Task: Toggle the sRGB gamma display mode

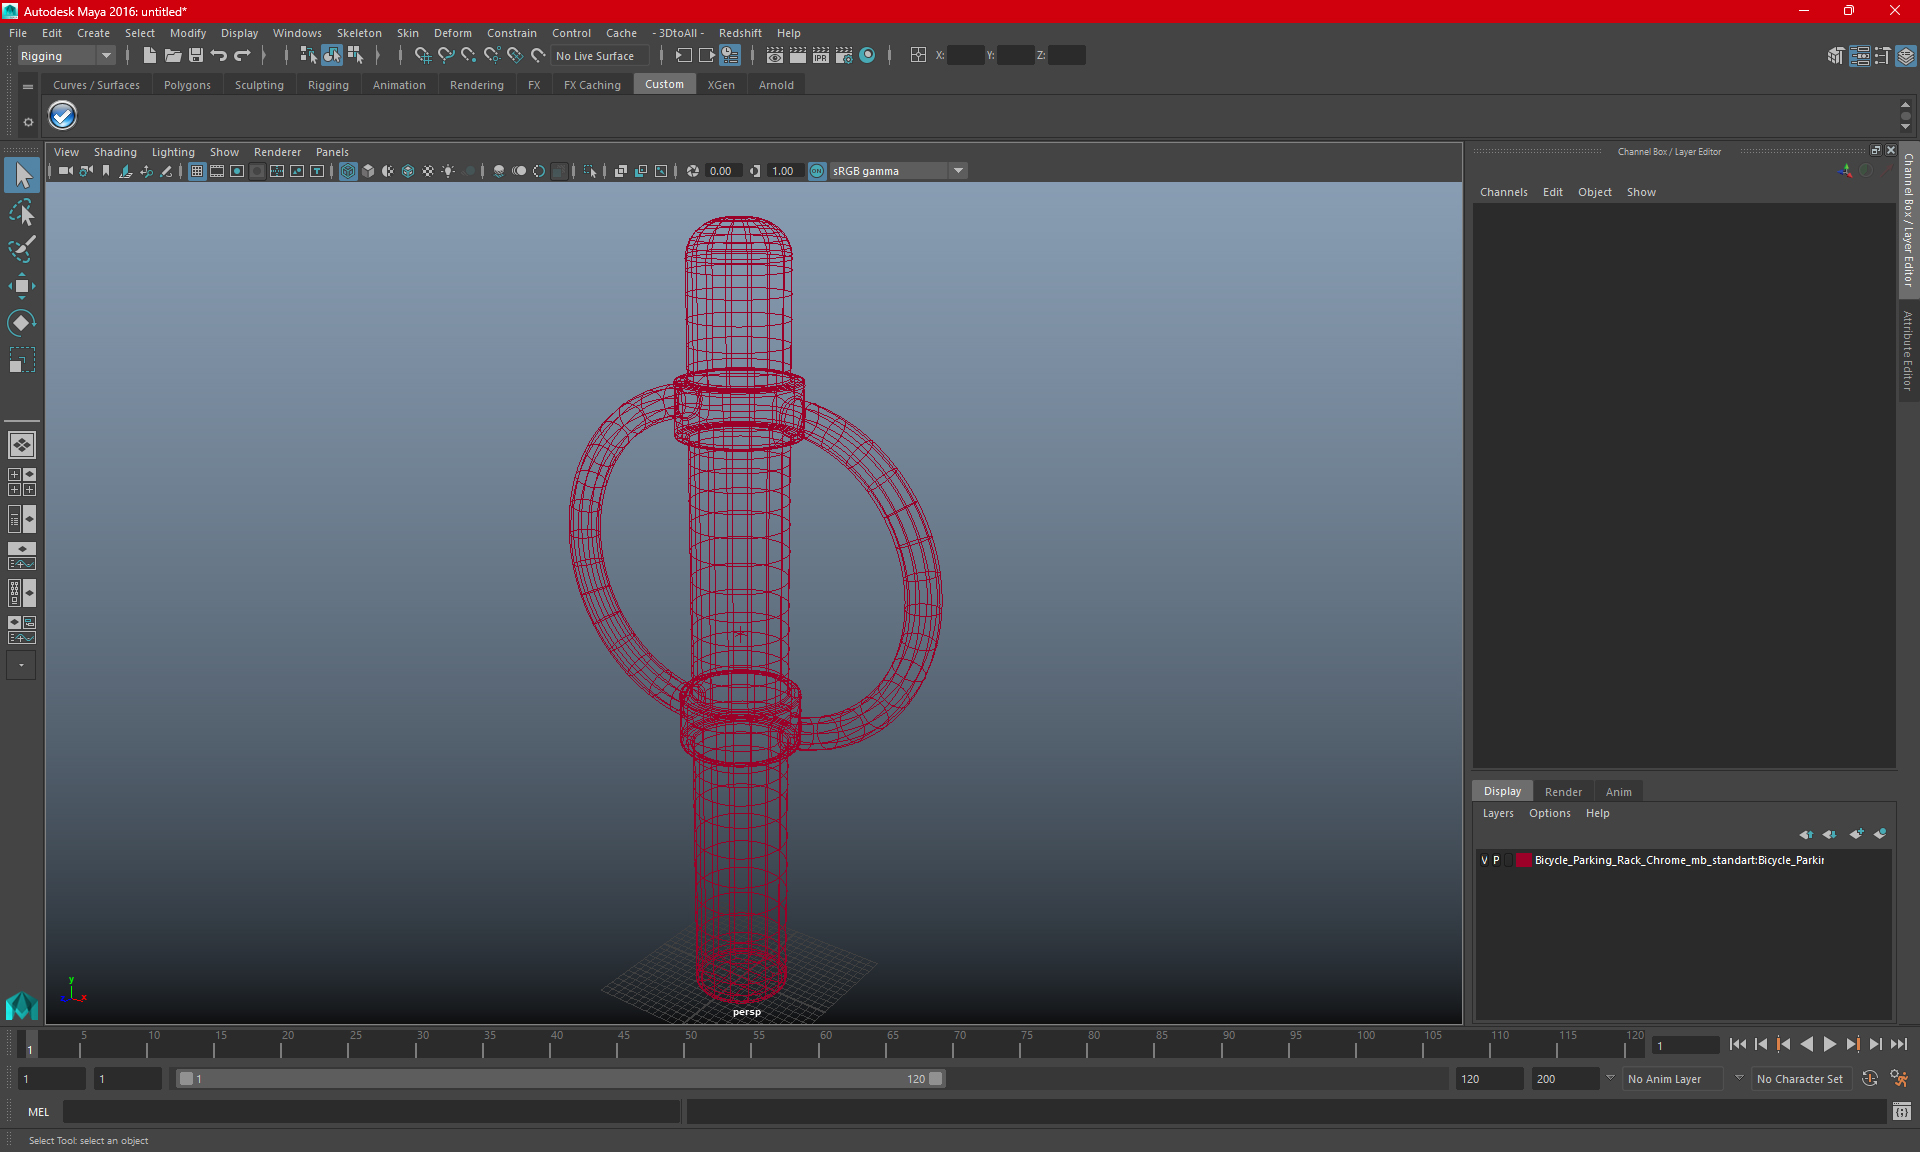Action: coord(819,170)
